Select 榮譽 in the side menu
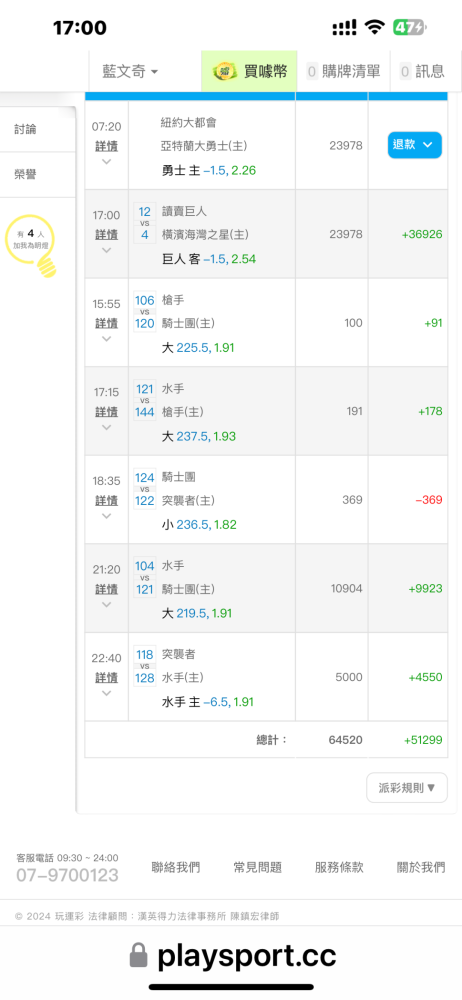Image resolution: width=462 pixels, height=1000 pixels. 26,175
